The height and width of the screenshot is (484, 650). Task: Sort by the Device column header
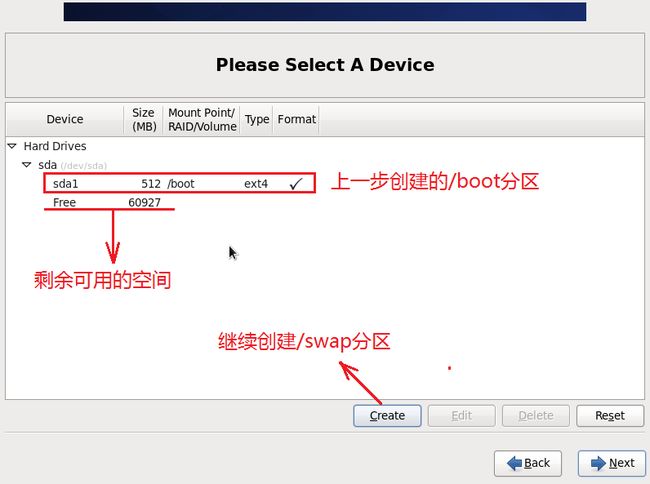coord(65,119)
